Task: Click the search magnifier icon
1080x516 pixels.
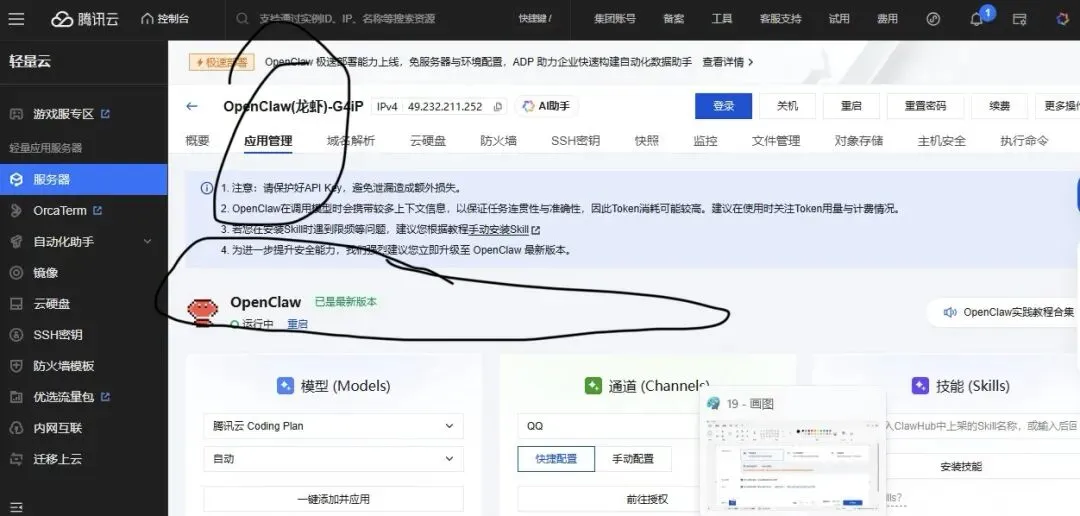Action: pyautogui.click(x=242, y=19)
